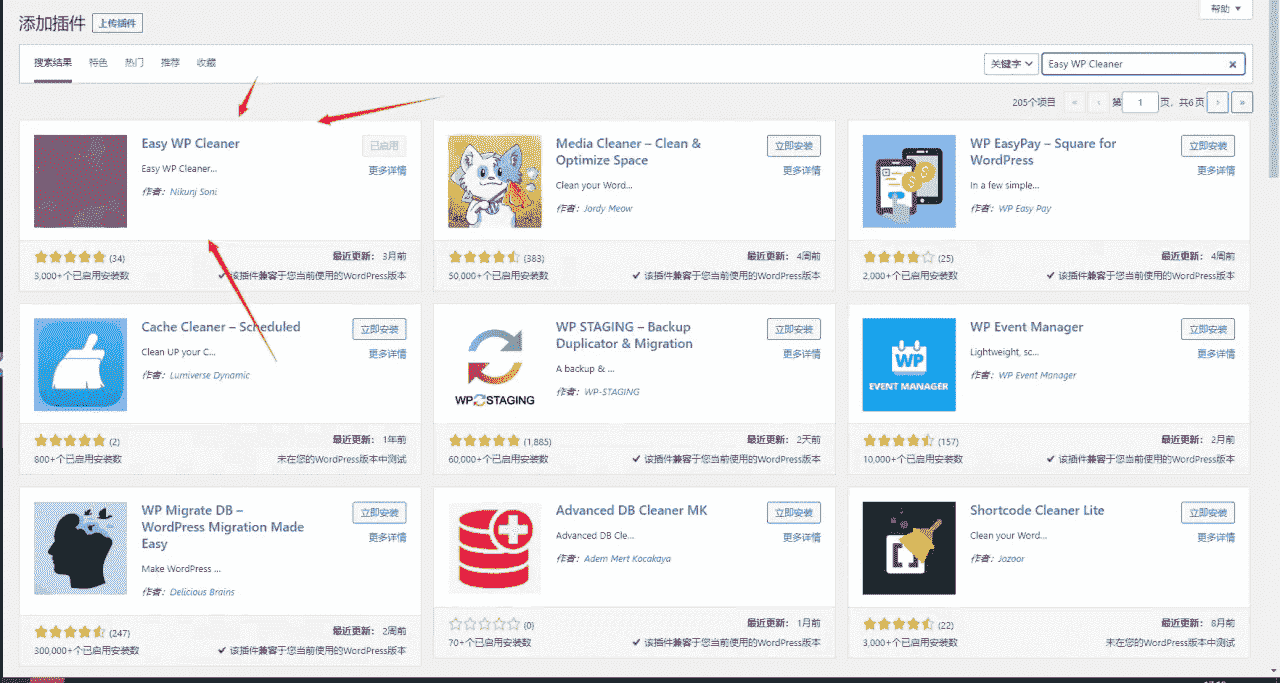
Task: Click the WP EasyPay phone icon
Action: click(909, 181)
